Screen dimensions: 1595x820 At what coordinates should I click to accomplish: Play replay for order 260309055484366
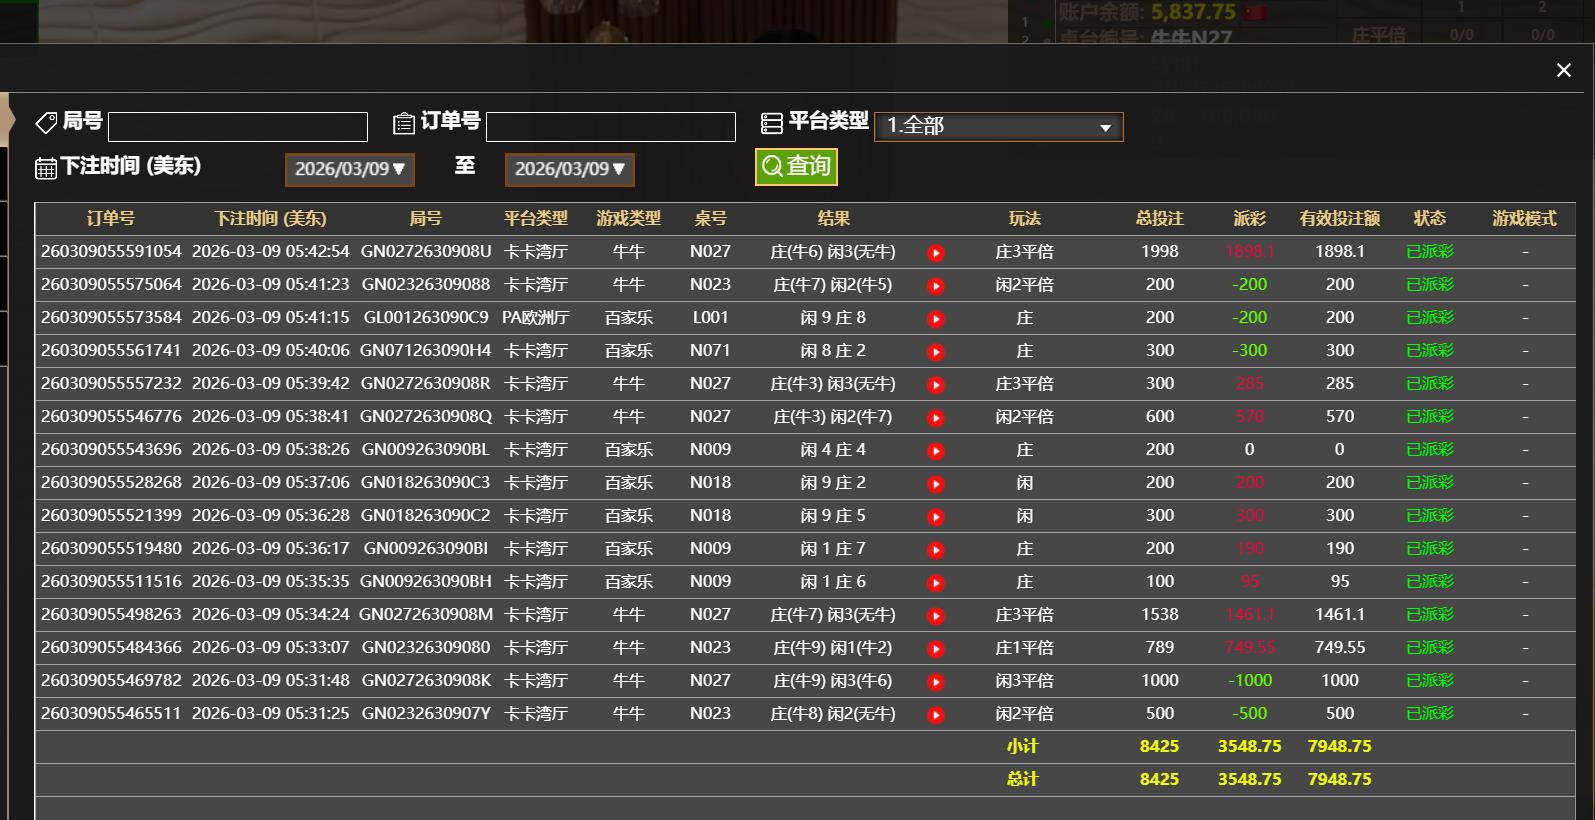point(936,649)
